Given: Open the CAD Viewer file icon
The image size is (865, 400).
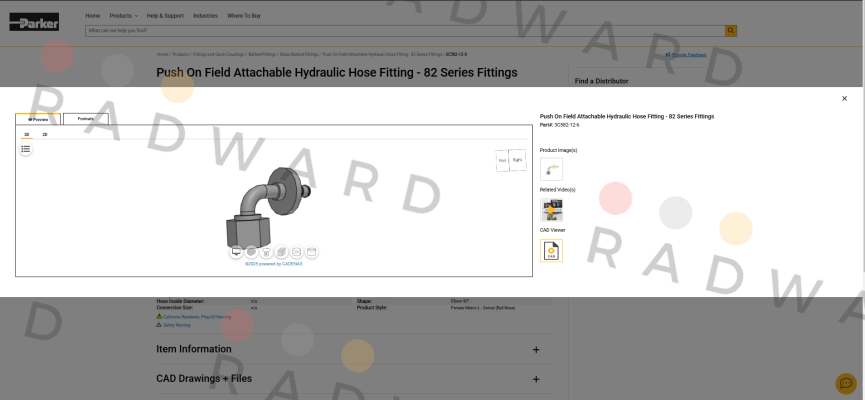Looking at the screenshot, I should pos(551,250).
